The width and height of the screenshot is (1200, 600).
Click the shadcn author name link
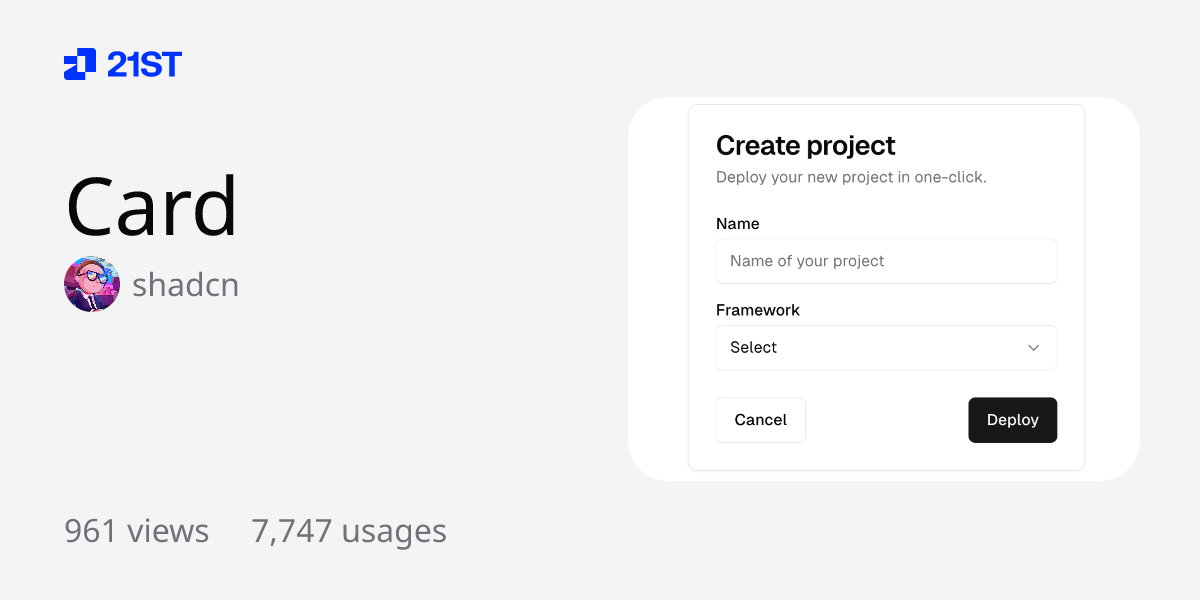186,284
